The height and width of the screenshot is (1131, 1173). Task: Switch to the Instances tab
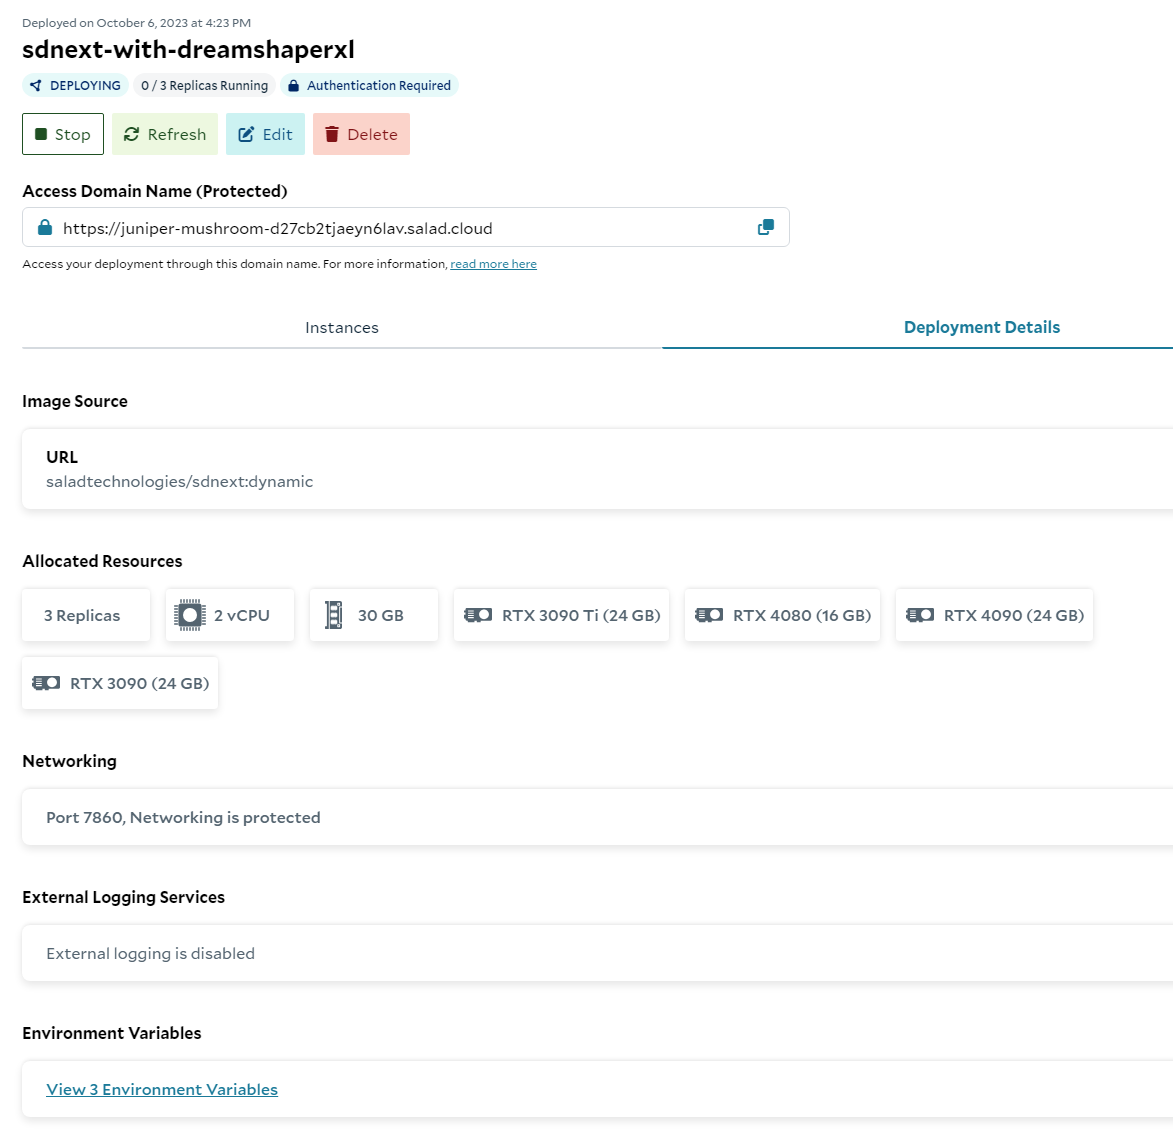pyautogui.click(x=342, y=327)
